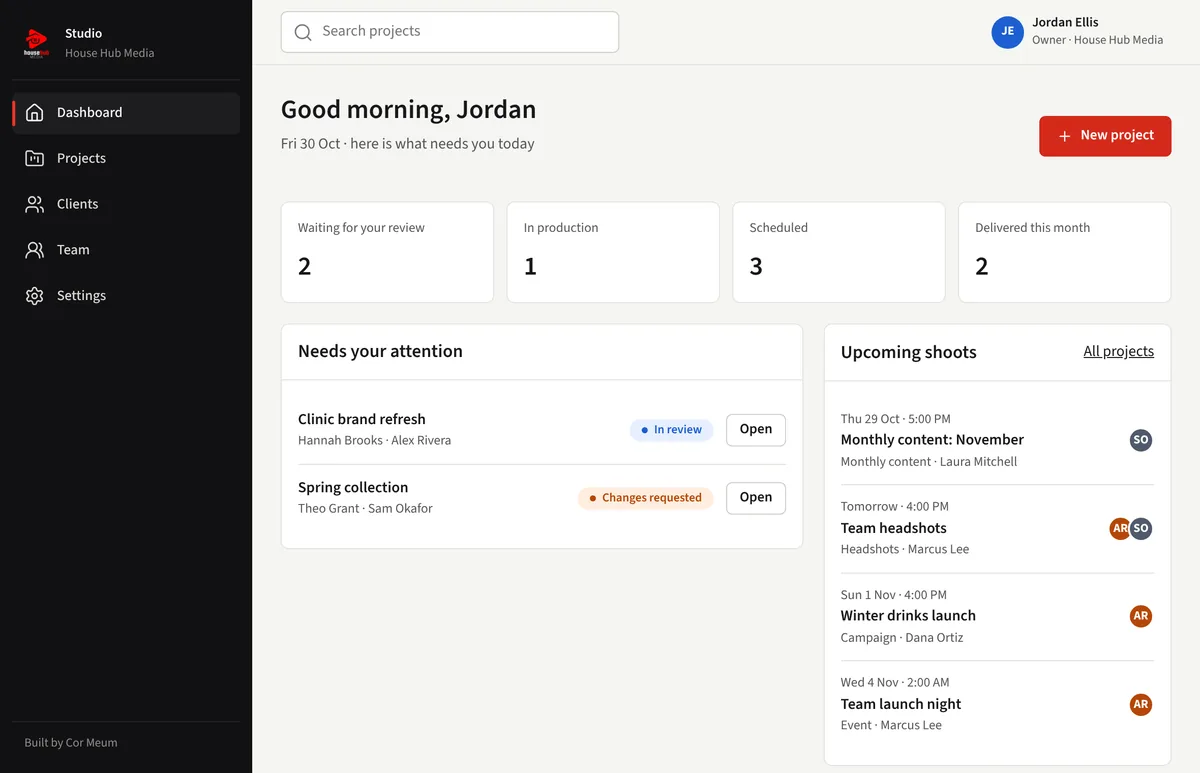Viewport: 1200px width, 773px height.
Task: Open the Clinic brand refresh project
Action: (x=755, y=430)
